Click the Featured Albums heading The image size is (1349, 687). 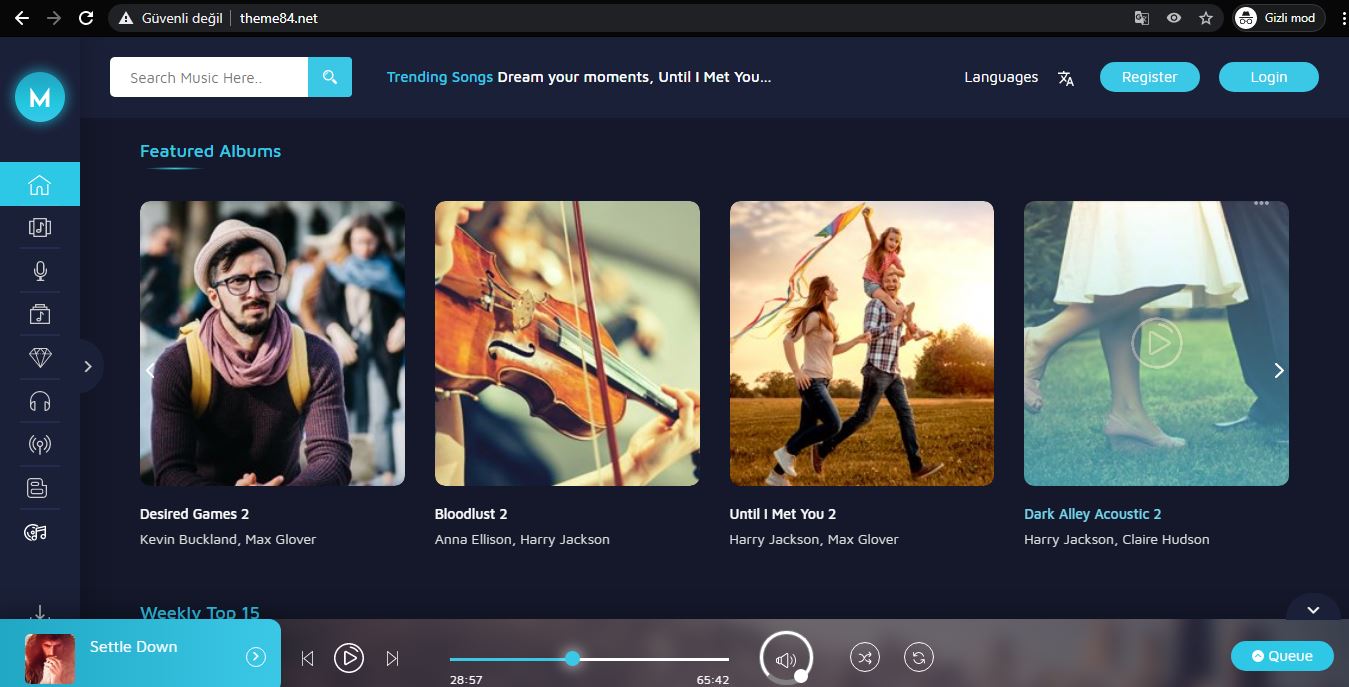pyautogui.click(x=210, y=151)
